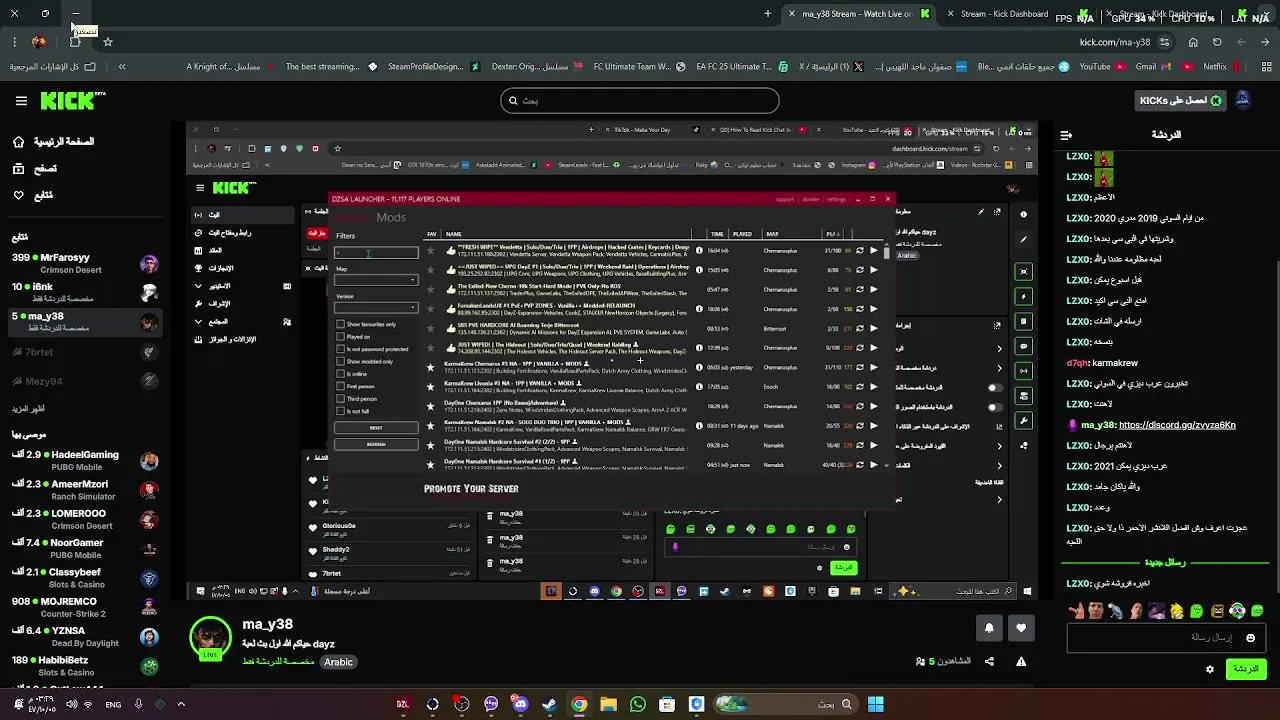Open WhatsApp from the taskbar
The height and width of the screenshot is (720, 1280).
pos(638,704)
